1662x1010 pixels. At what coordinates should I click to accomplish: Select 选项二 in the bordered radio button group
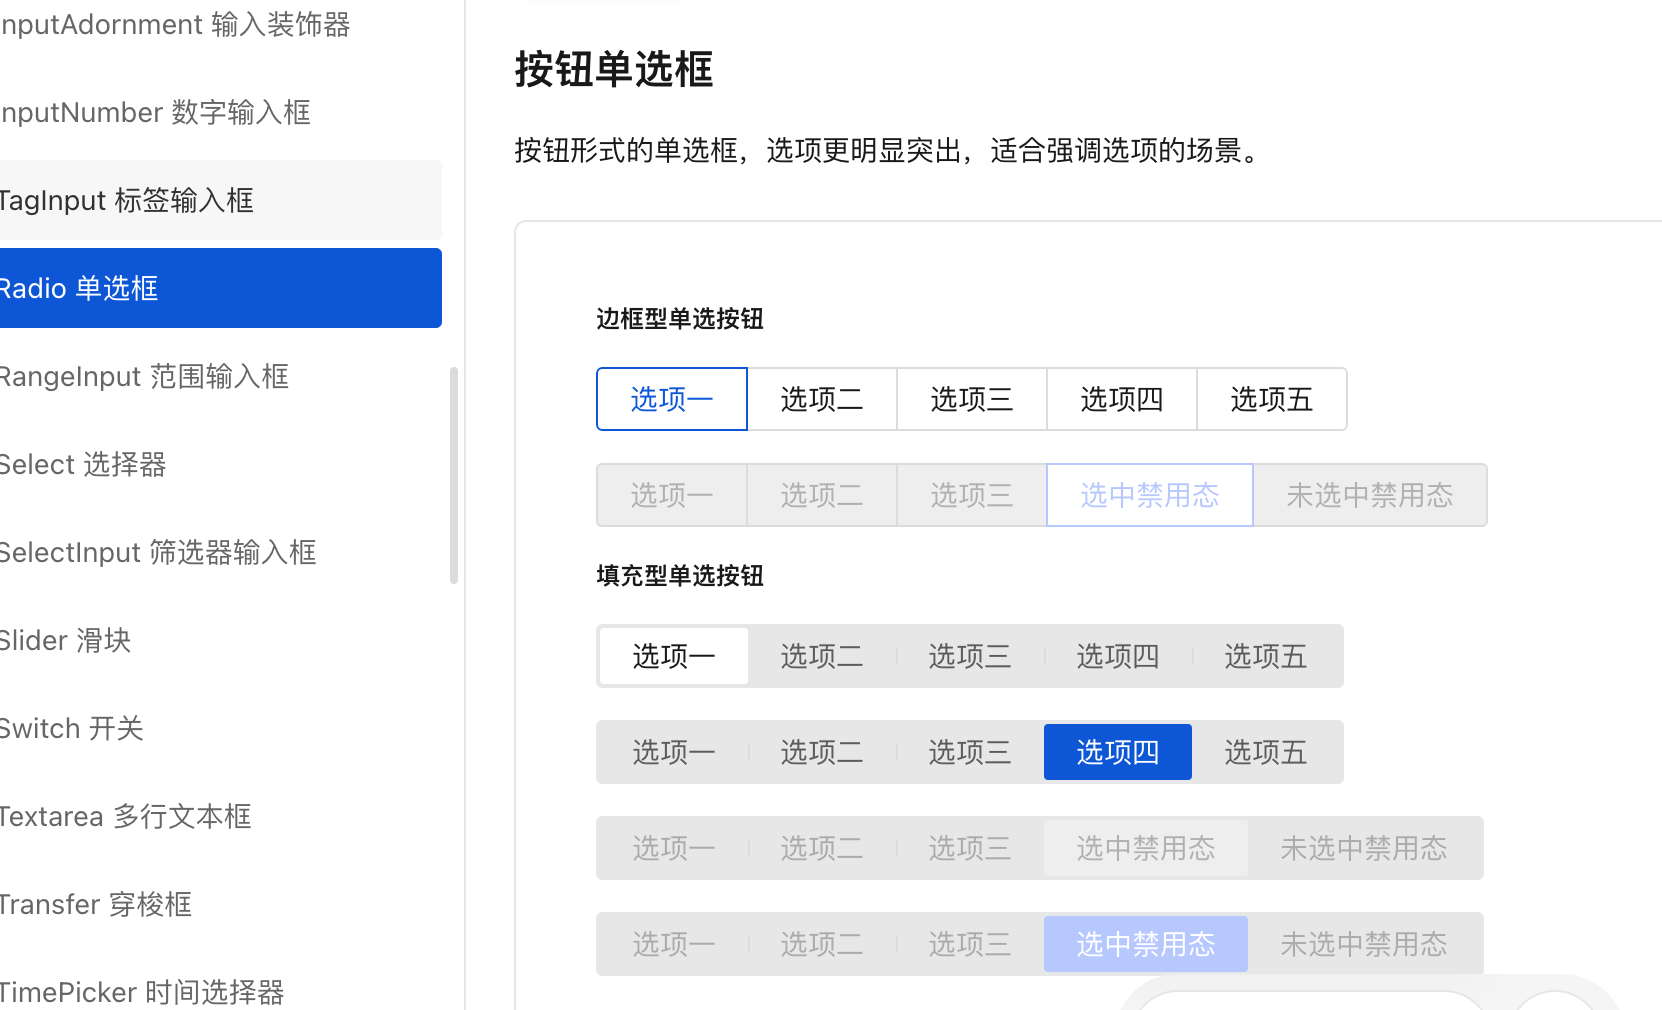(x=821, y=399)
